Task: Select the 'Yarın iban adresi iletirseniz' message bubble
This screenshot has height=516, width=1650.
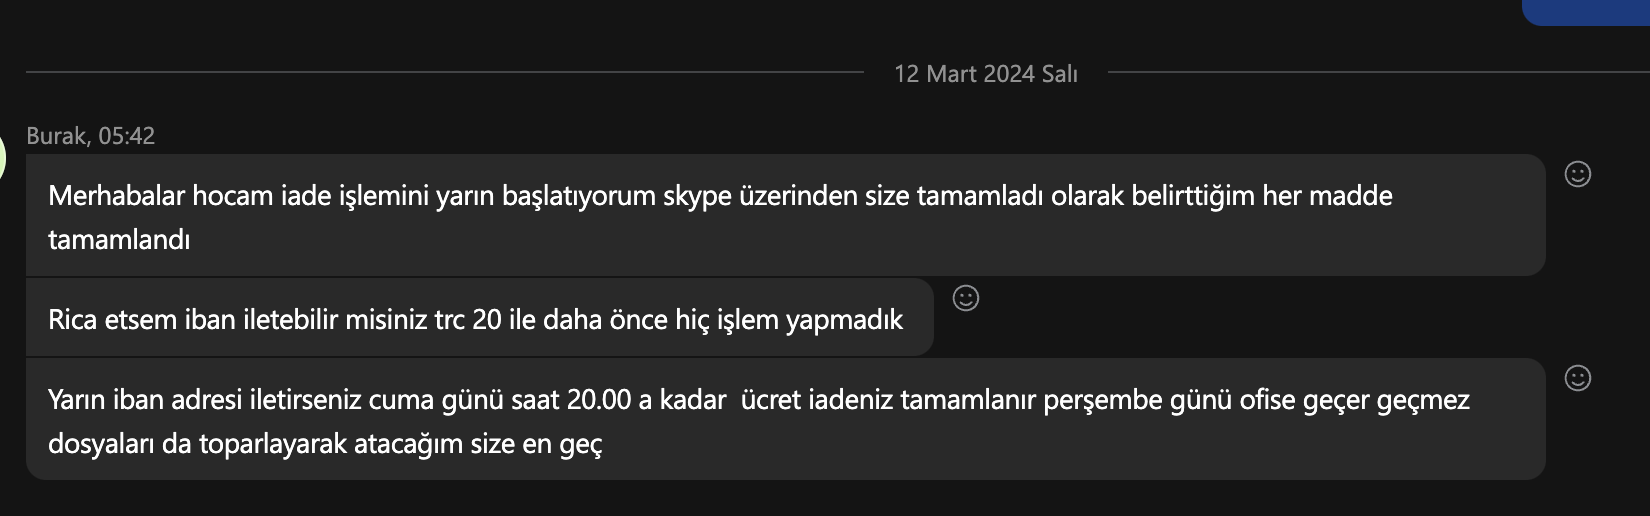Action: point(786,419)
